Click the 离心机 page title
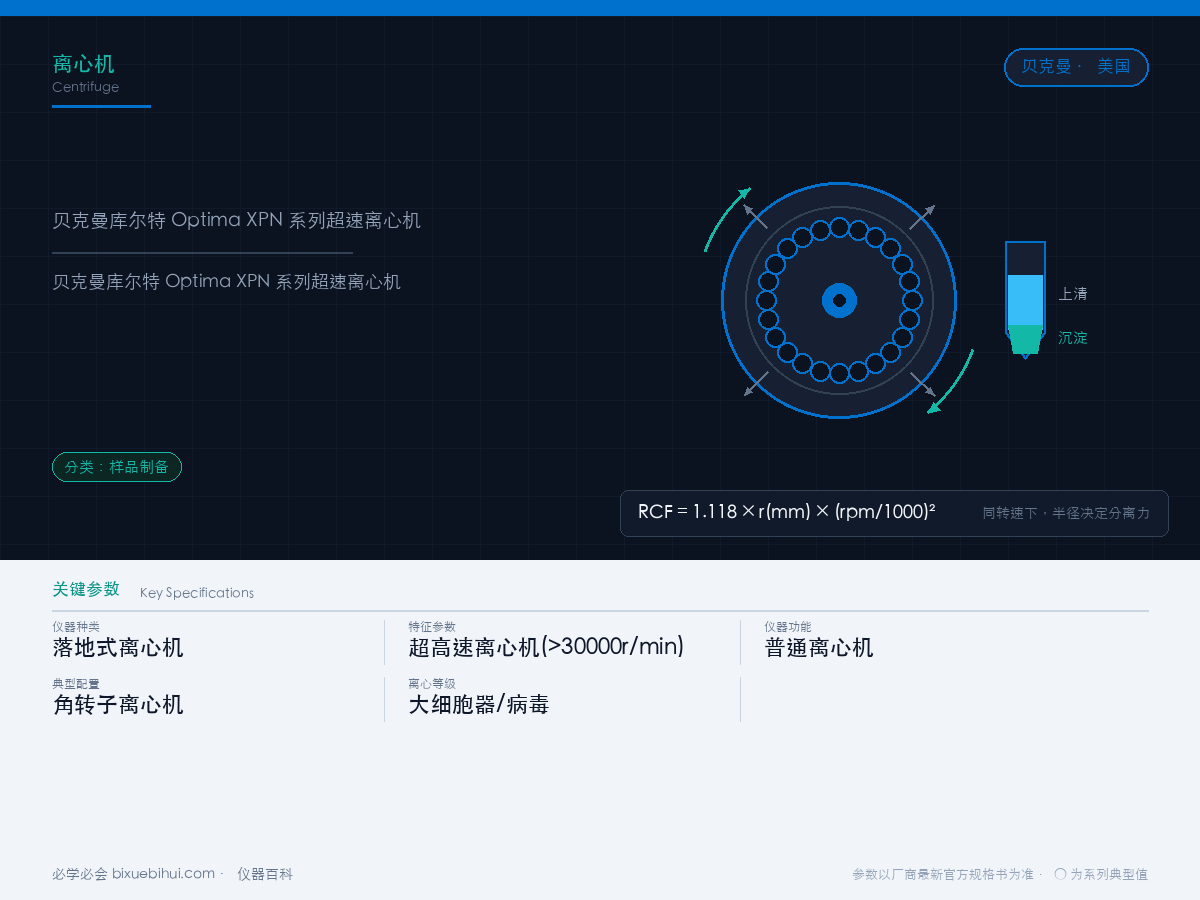Viewport: 1200px width, 900px height. point(83,64)
